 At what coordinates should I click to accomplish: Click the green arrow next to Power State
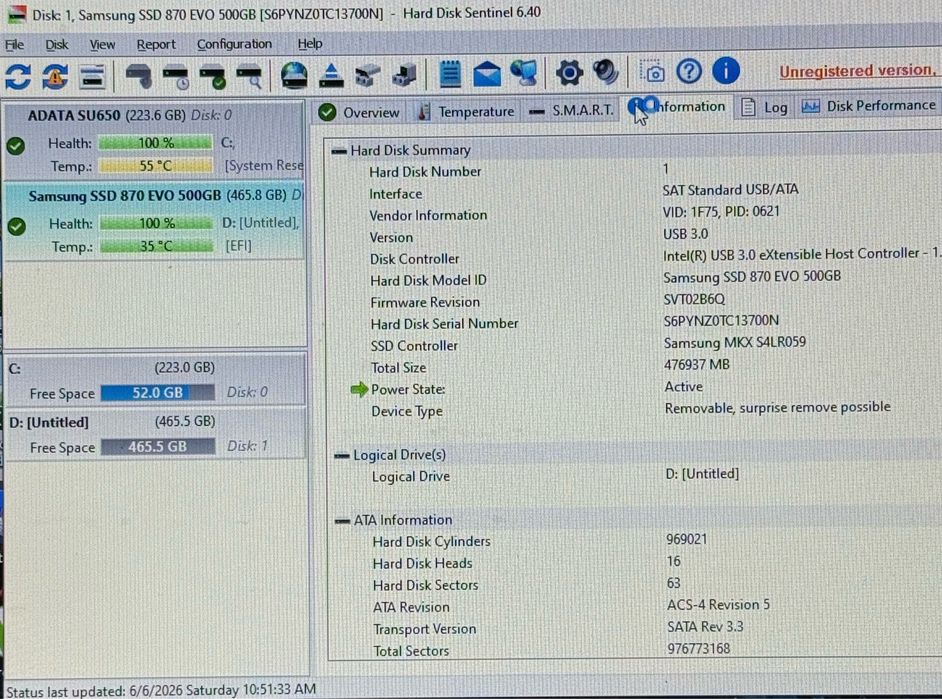coord(359,389)
